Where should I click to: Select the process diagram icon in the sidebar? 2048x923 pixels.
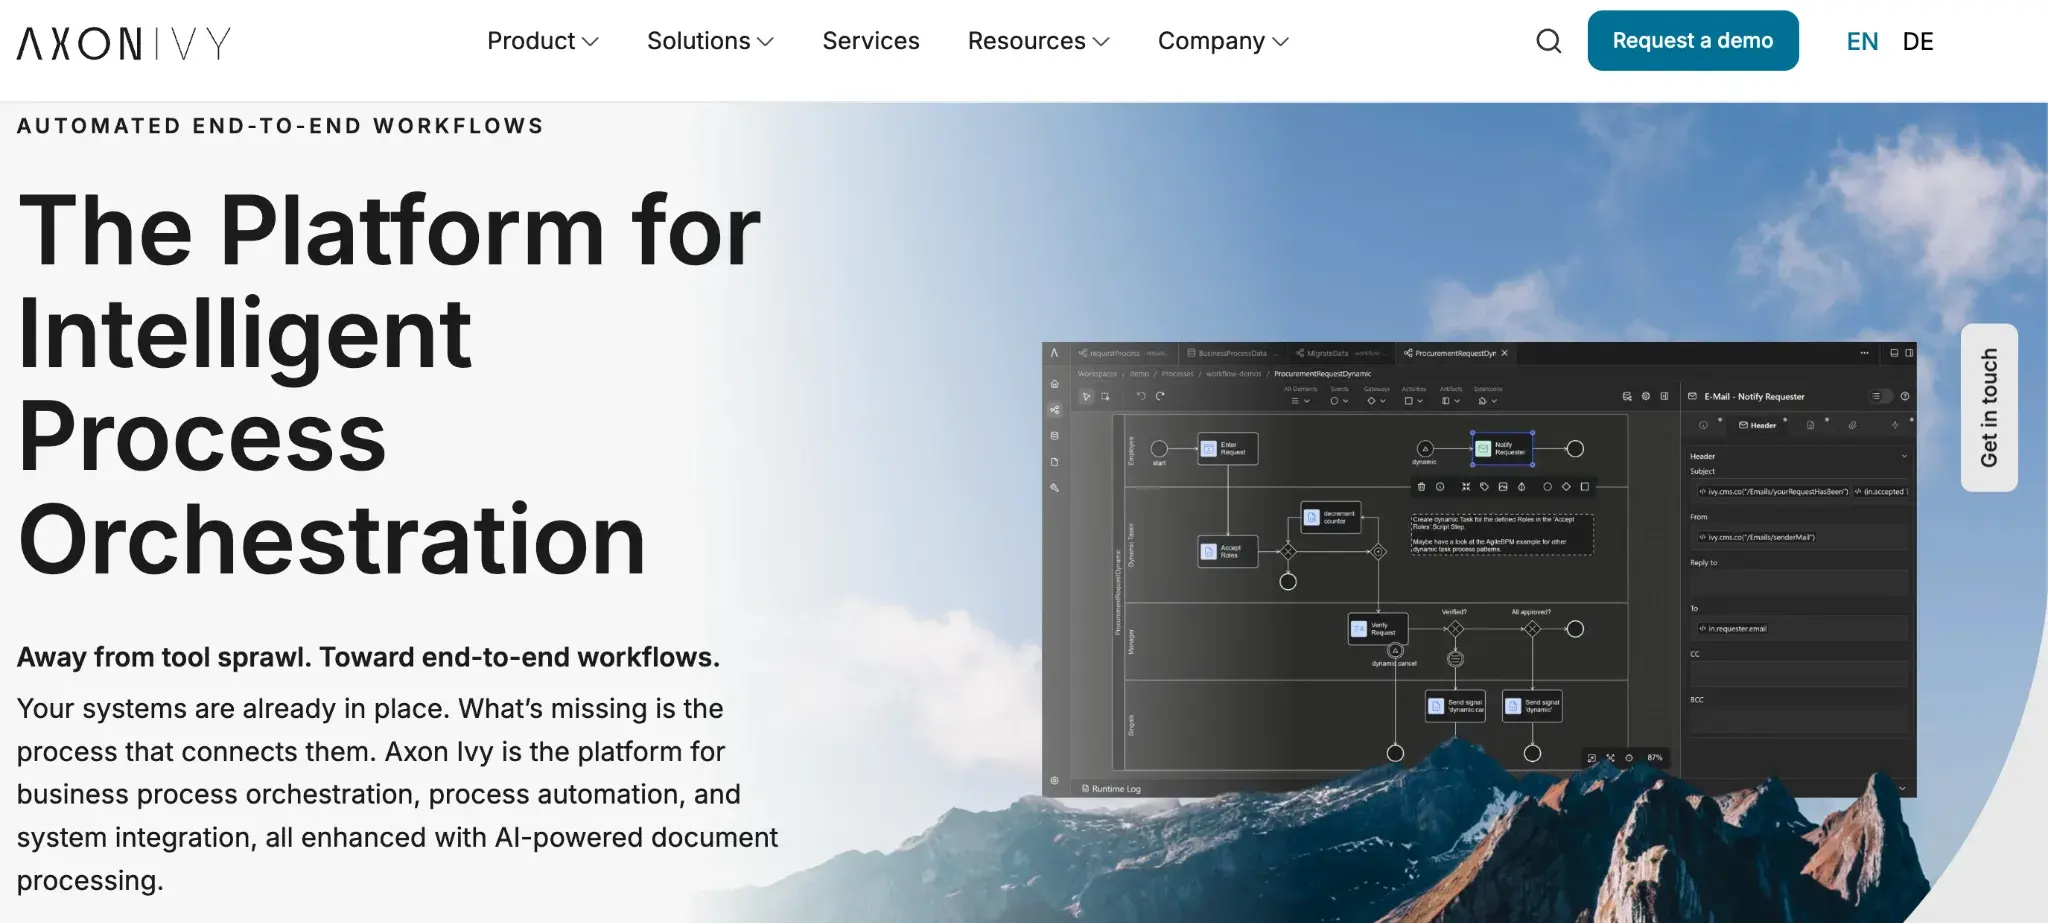point(1054,410)
